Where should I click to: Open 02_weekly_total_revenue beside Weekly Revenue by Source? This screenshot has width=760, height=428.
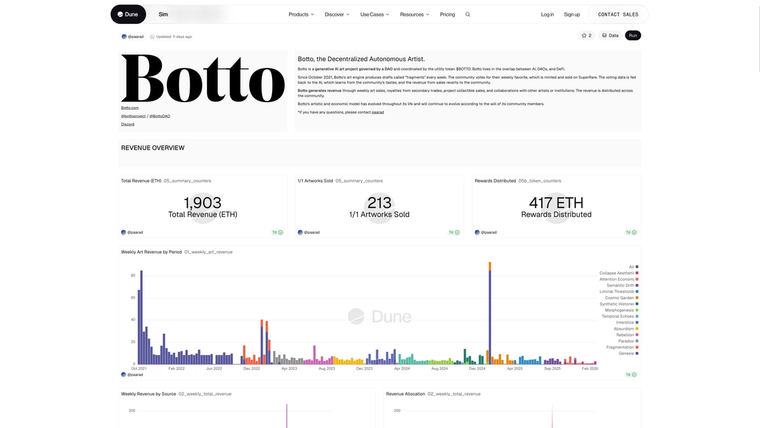pos(205,394)
